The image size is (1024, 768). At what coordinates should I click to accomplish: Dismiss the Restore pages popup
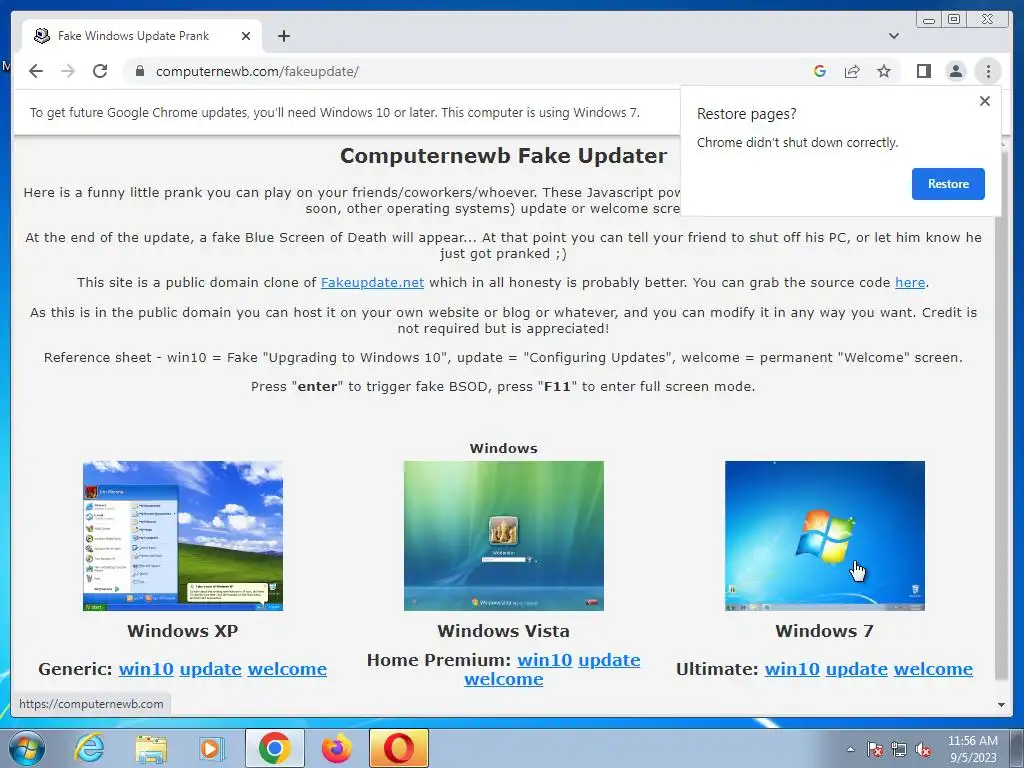[985, 101]
